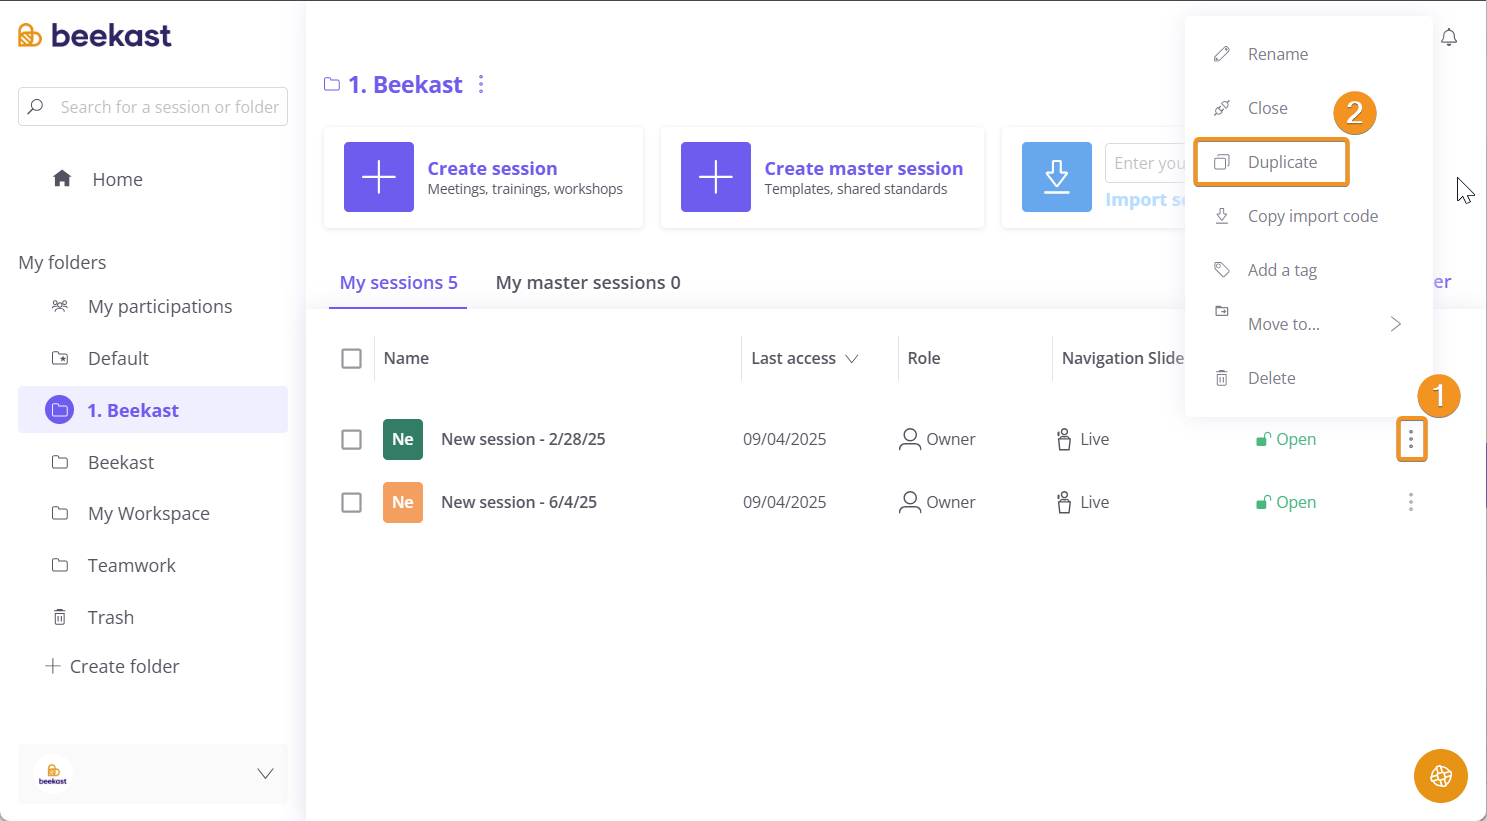Click the notifications bell icon
This screenshot has width=1487, height=821.
(x=1449, y=37)
